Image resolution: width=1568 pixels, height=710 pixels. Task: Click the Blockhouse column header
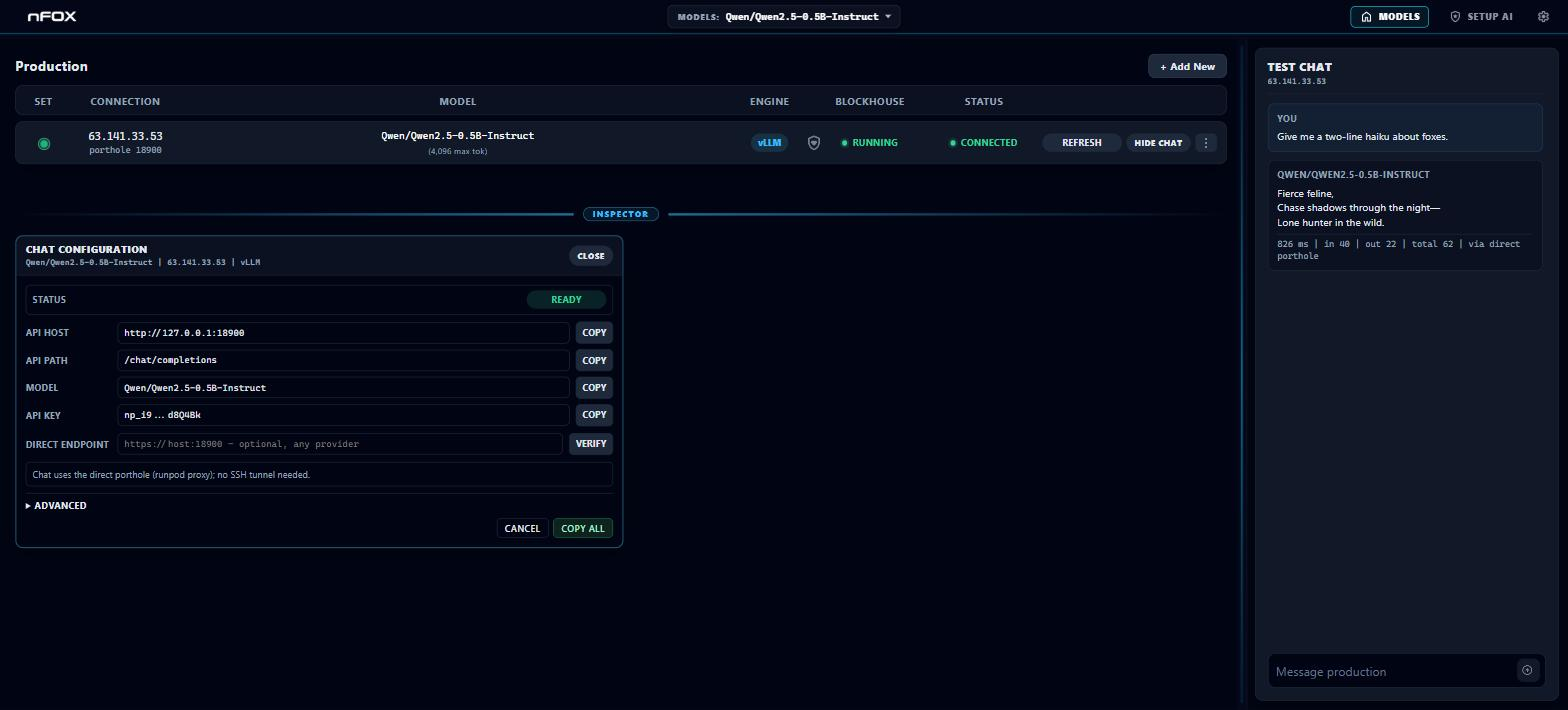click(869, 102)
